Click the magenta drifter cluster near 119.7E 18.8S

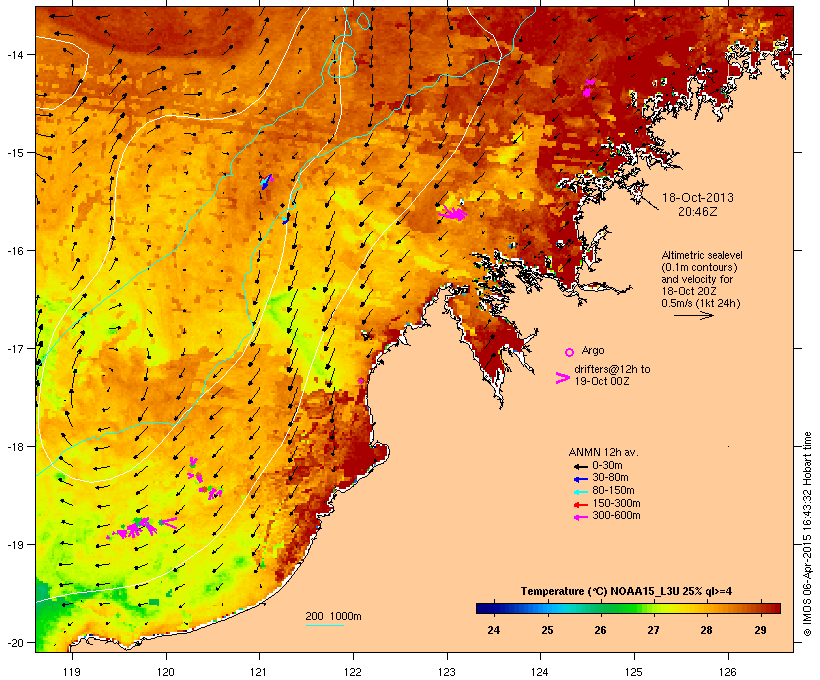[x=133, y=528]
